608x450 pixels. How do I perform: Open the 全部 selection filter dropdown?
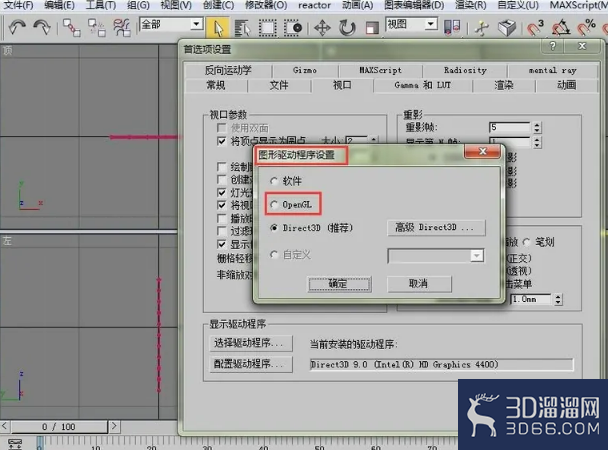pos(197,24)
